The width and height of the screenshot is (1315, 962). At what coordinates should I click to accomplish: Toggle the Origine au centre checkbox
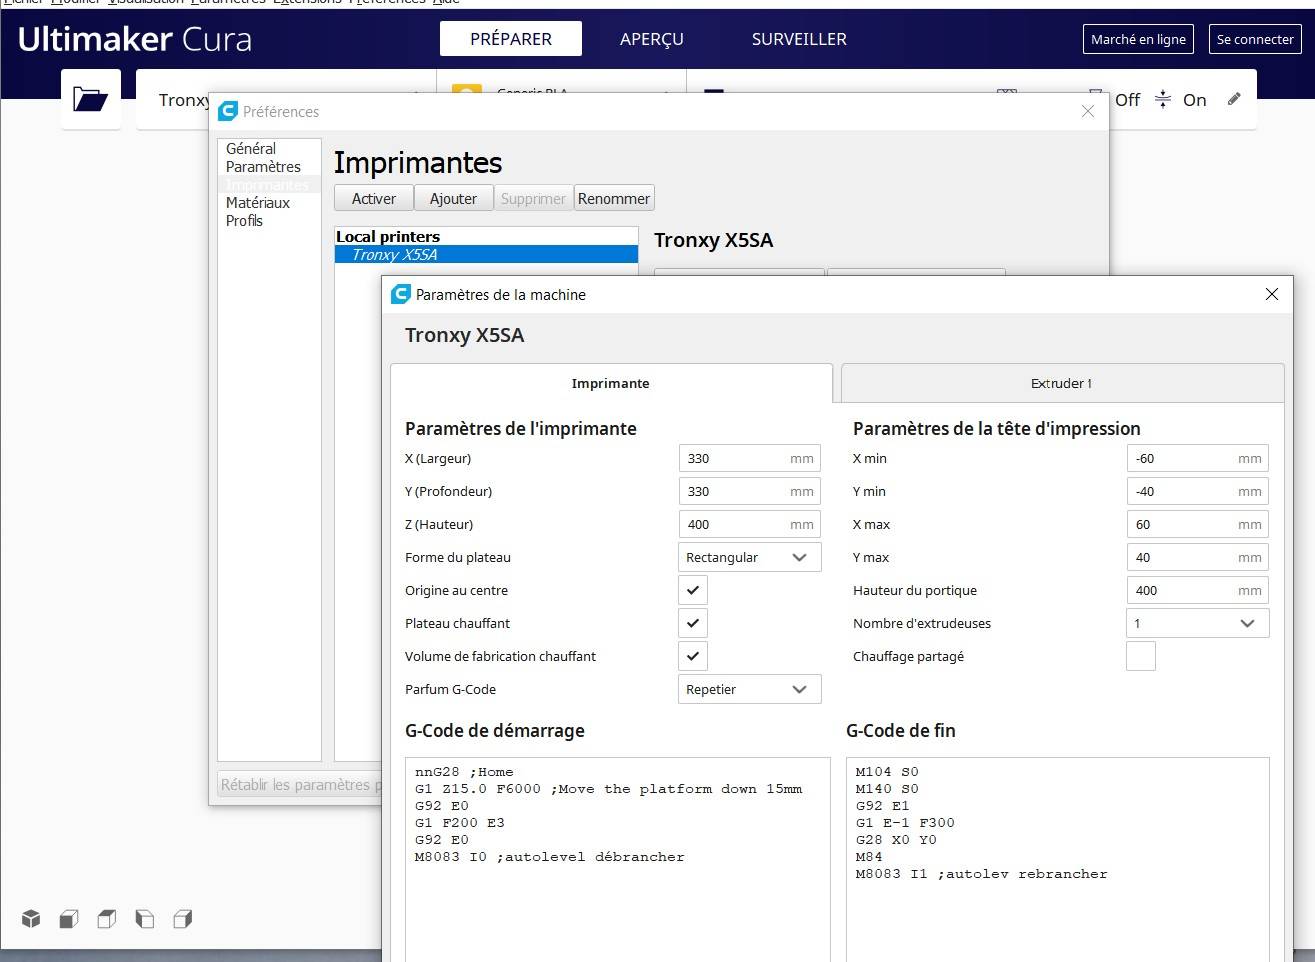click(692, 590)
